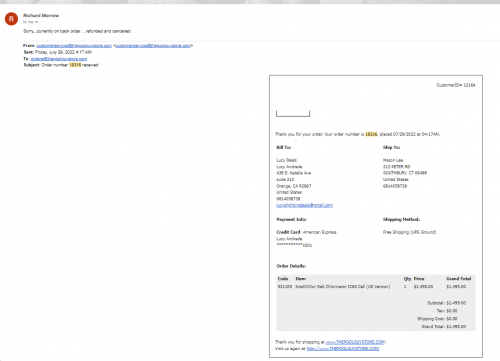
Task: Click the item code in order row
Action: pyautogui.click(x=285, y=287)
